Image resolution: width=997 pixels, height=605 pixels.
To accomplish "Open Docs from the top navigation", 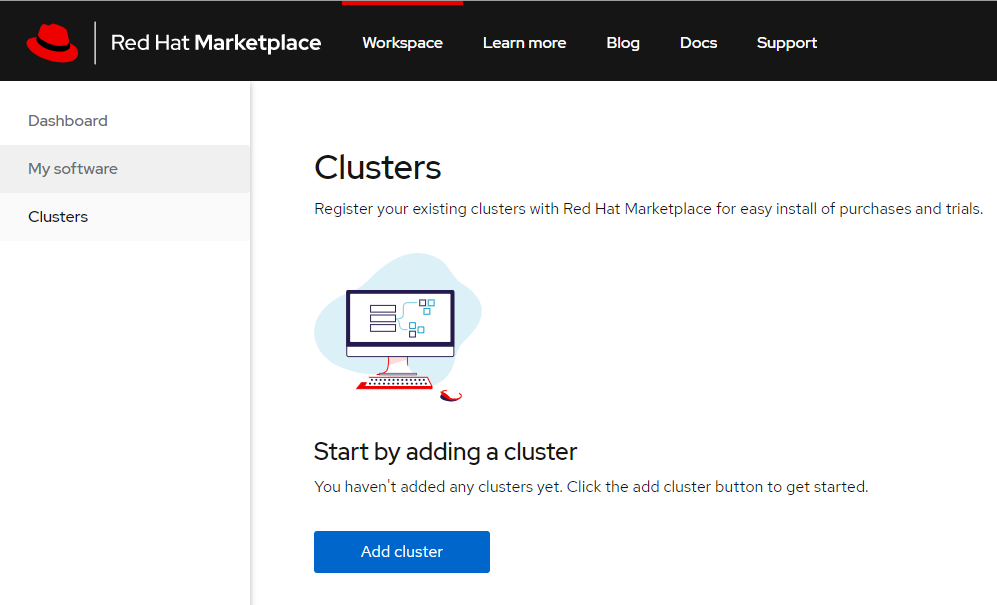I will click(698, 43).
